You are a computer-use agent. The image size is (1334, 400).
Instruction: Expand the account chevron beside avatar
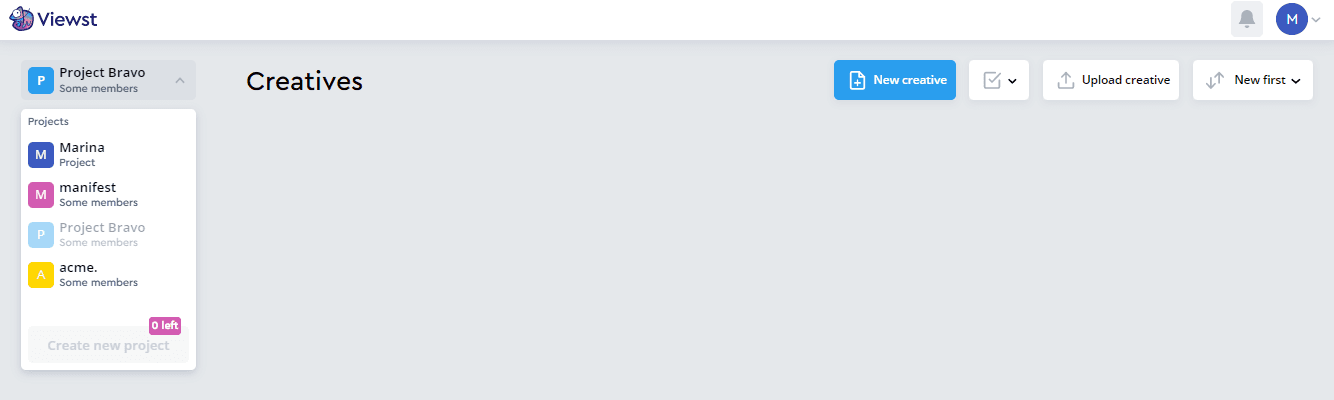[x=1316, y=20]
